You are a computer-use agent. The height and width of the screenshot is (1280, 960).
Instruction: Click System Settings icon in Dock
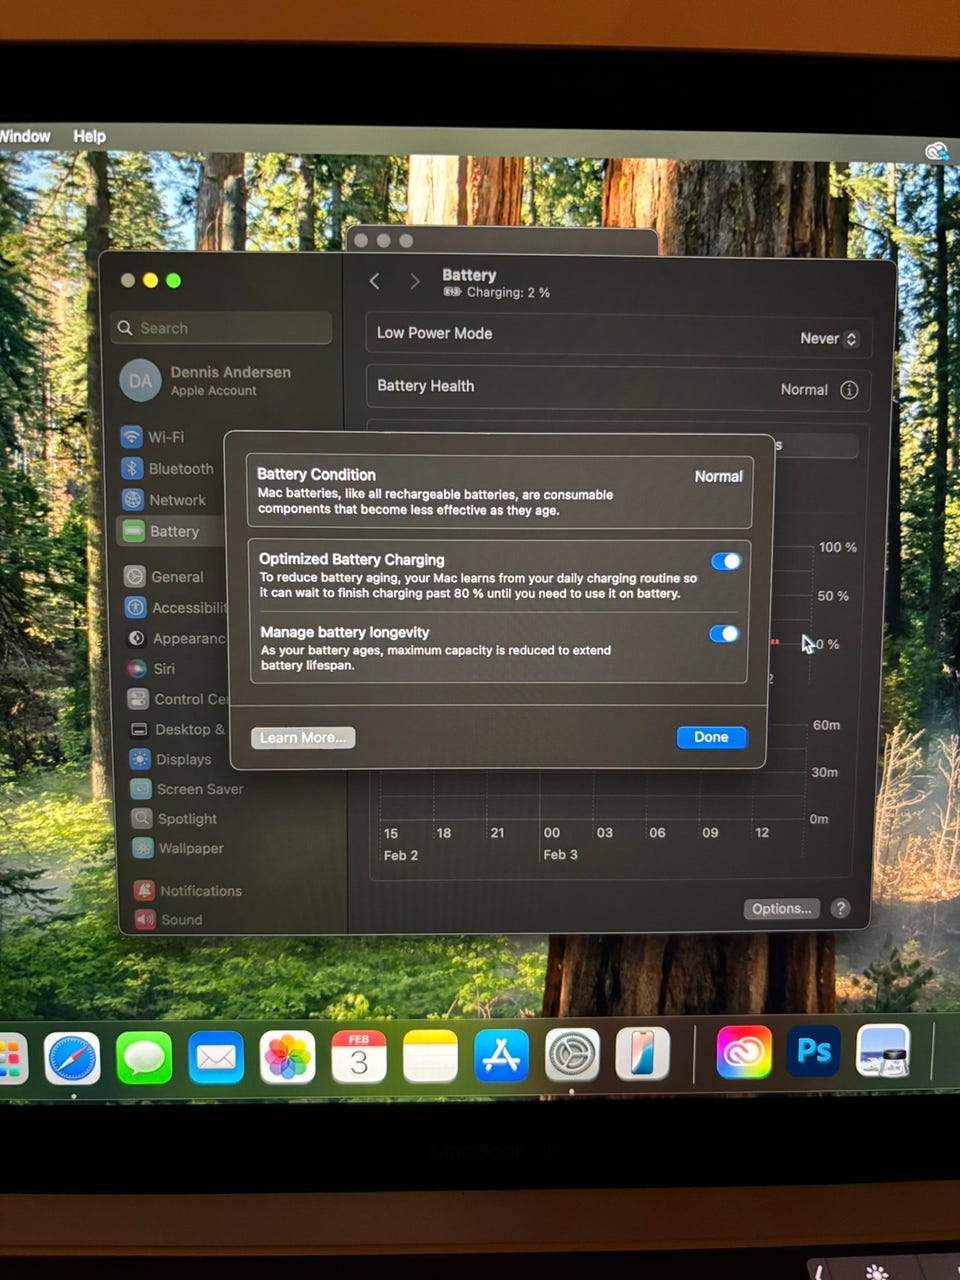(x=572, y=1054)
